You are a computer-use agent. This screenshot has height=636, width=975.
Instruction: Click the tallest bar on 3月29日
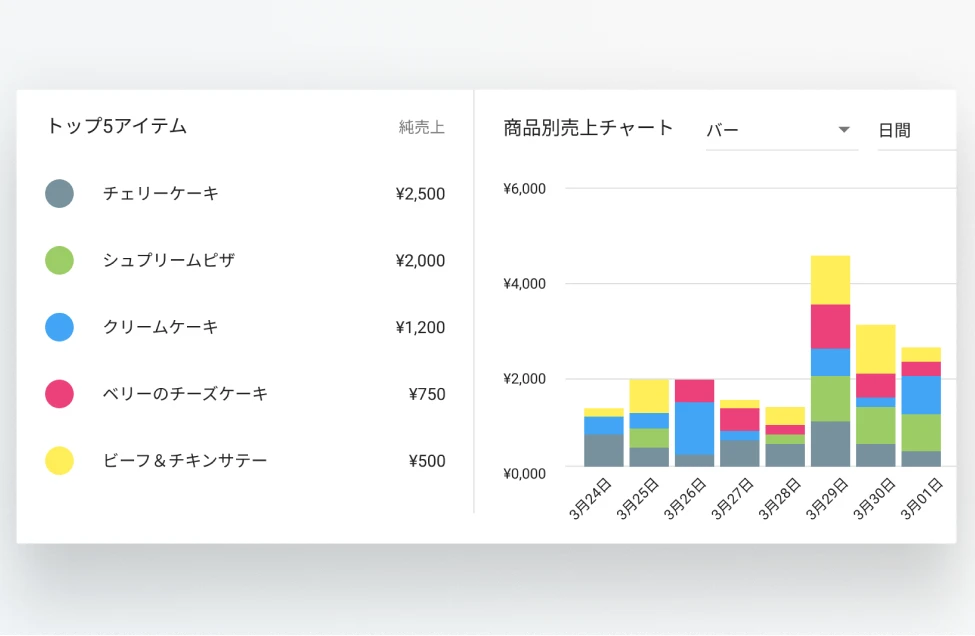831,360
